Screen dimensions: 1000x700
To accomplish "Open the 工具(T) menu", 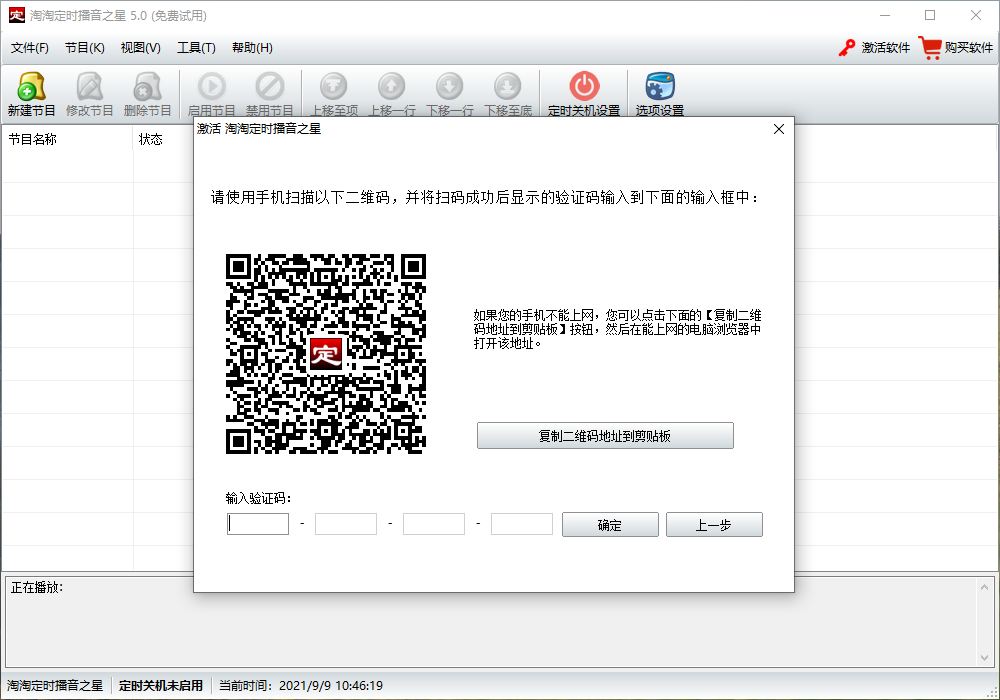I will coord(196,48).
